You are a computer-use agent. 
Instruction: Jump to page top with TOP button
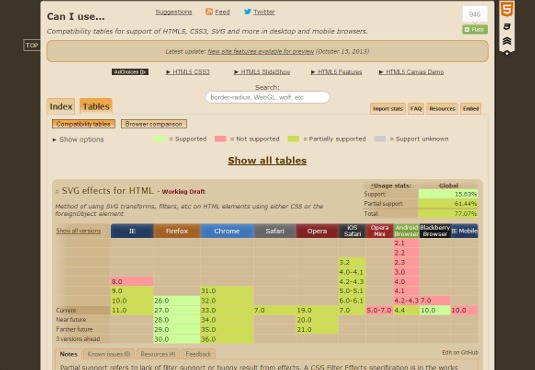[32, 45]
